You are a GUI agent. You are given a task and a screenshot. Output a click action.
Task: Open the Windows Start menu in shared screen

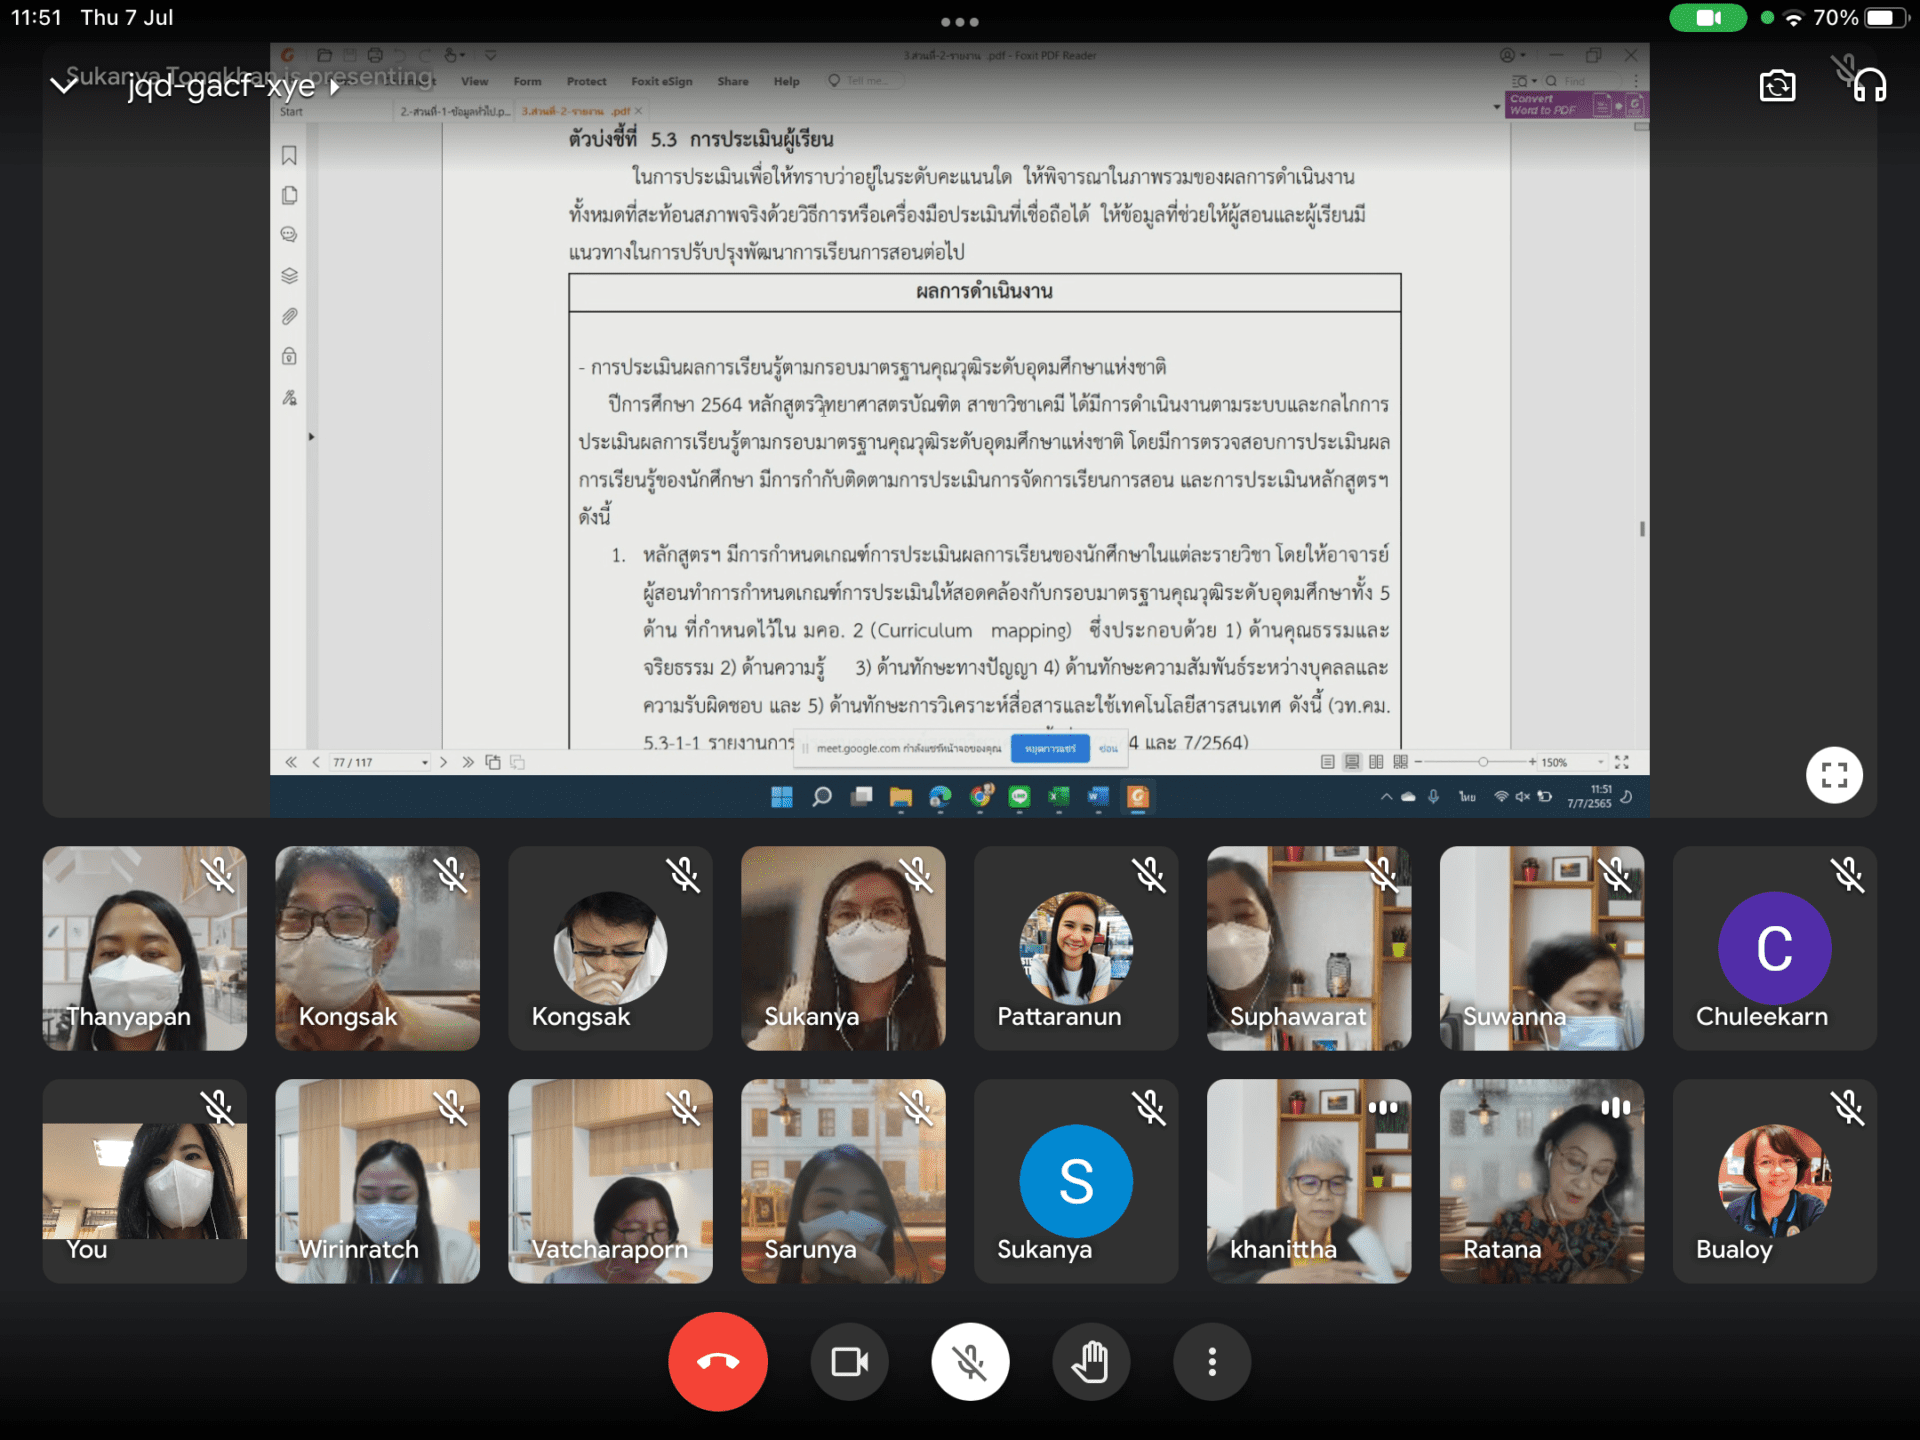point(782,797)
